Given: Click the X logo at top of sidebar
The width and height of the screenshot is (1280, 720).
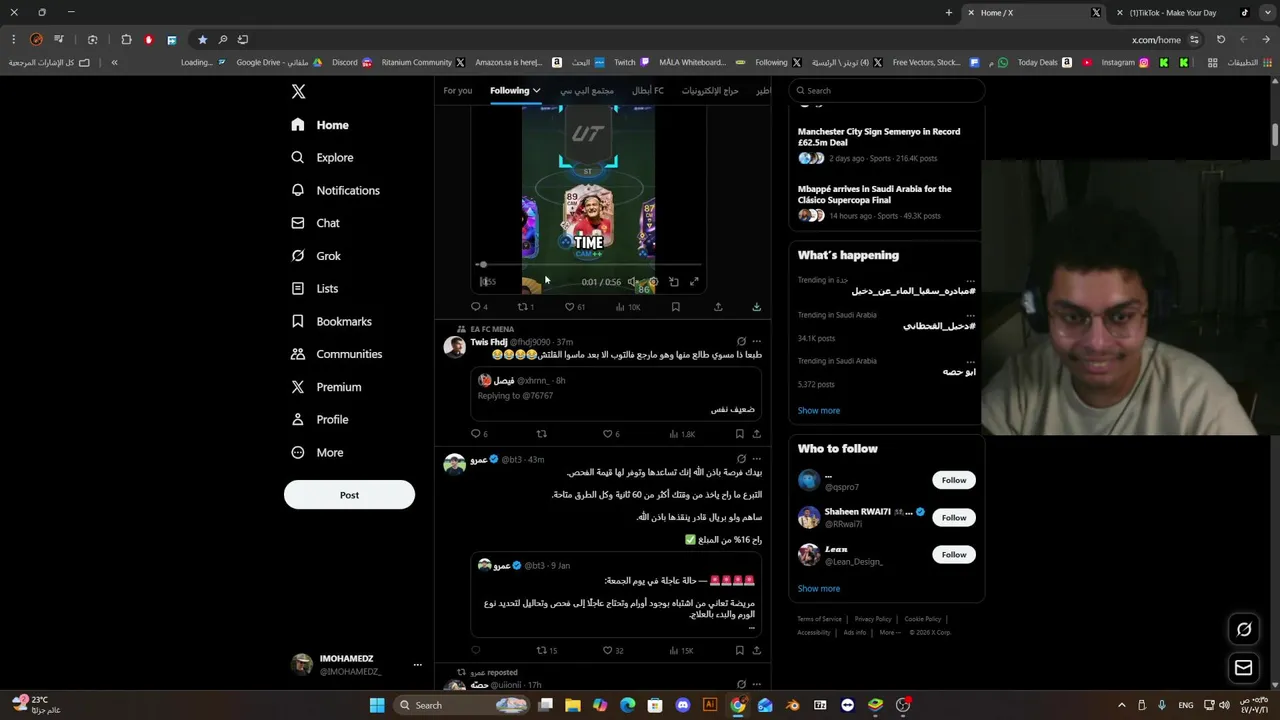Looking at the screenshot, I should click(x=298, y=91).
